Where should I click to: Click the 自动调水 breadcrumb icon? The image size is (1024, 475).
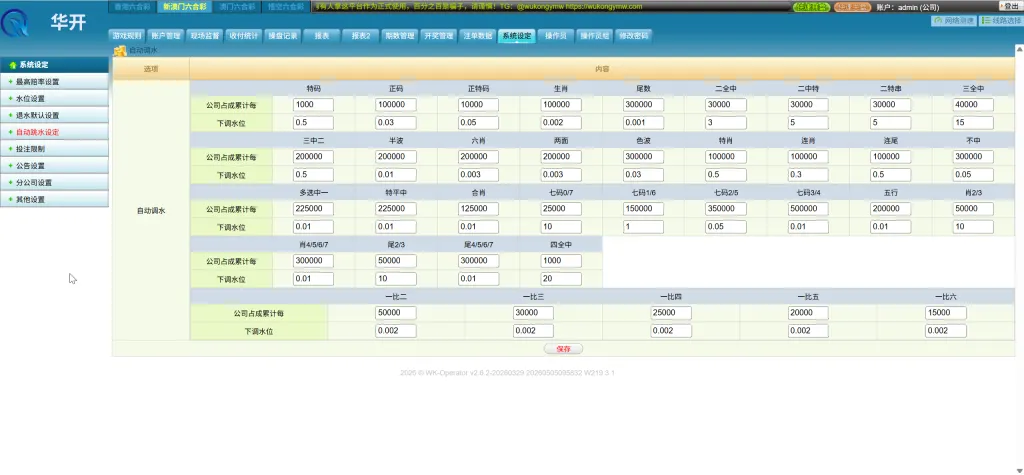click(120, 50)
